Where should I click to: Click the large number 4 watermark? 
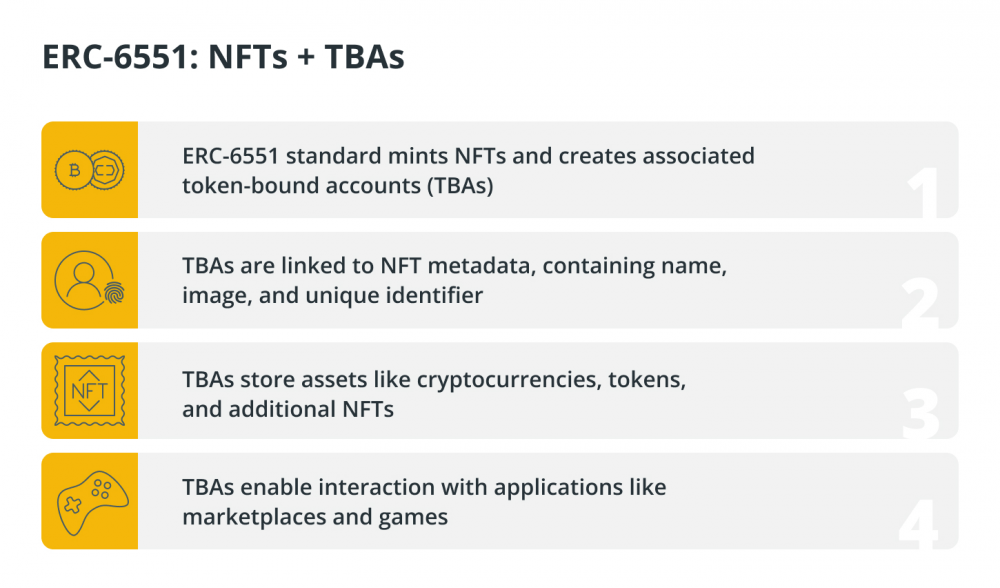(x=919, y=524)
